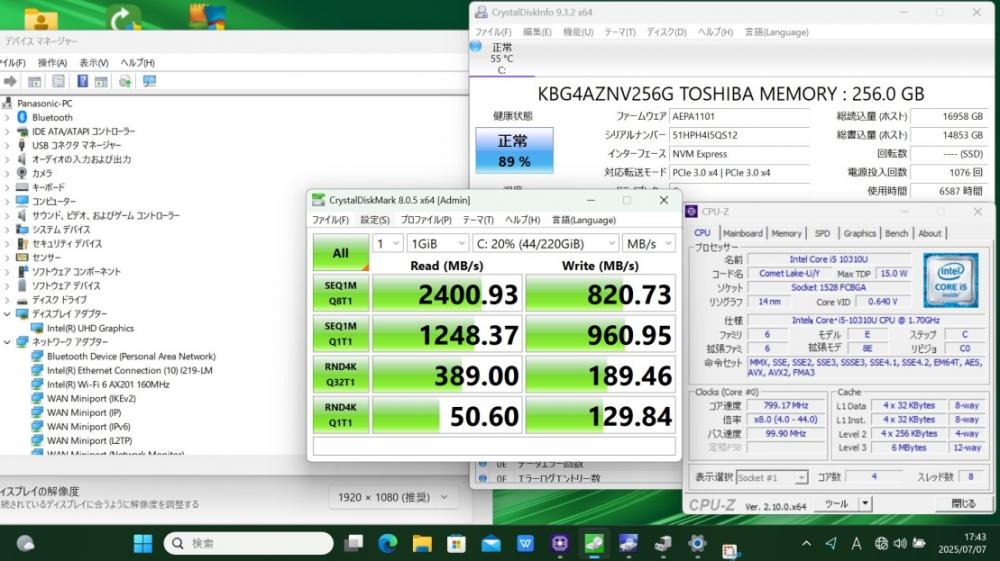Image resolution: width=1000 pixels, height=561 pixels.
Task: Click the scan for hardware changes monitor icon
Action: pos(149,81)
